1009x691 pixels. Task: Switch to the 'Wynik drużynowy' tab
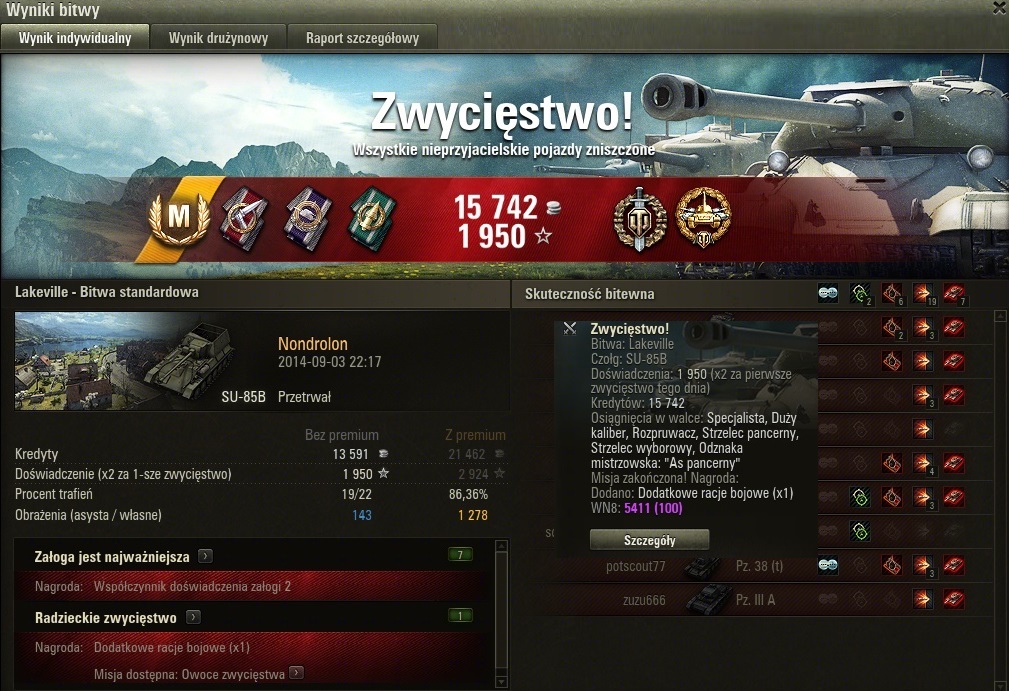coord(218,37)
